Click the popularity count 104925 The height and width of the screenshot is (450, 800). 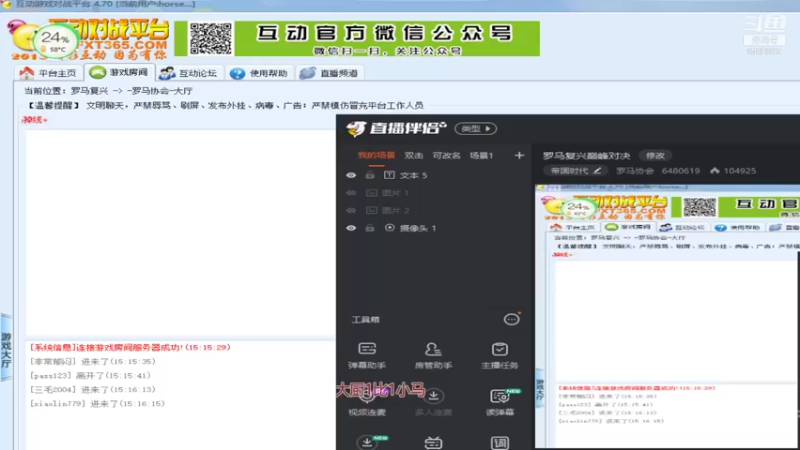[739, 171]
